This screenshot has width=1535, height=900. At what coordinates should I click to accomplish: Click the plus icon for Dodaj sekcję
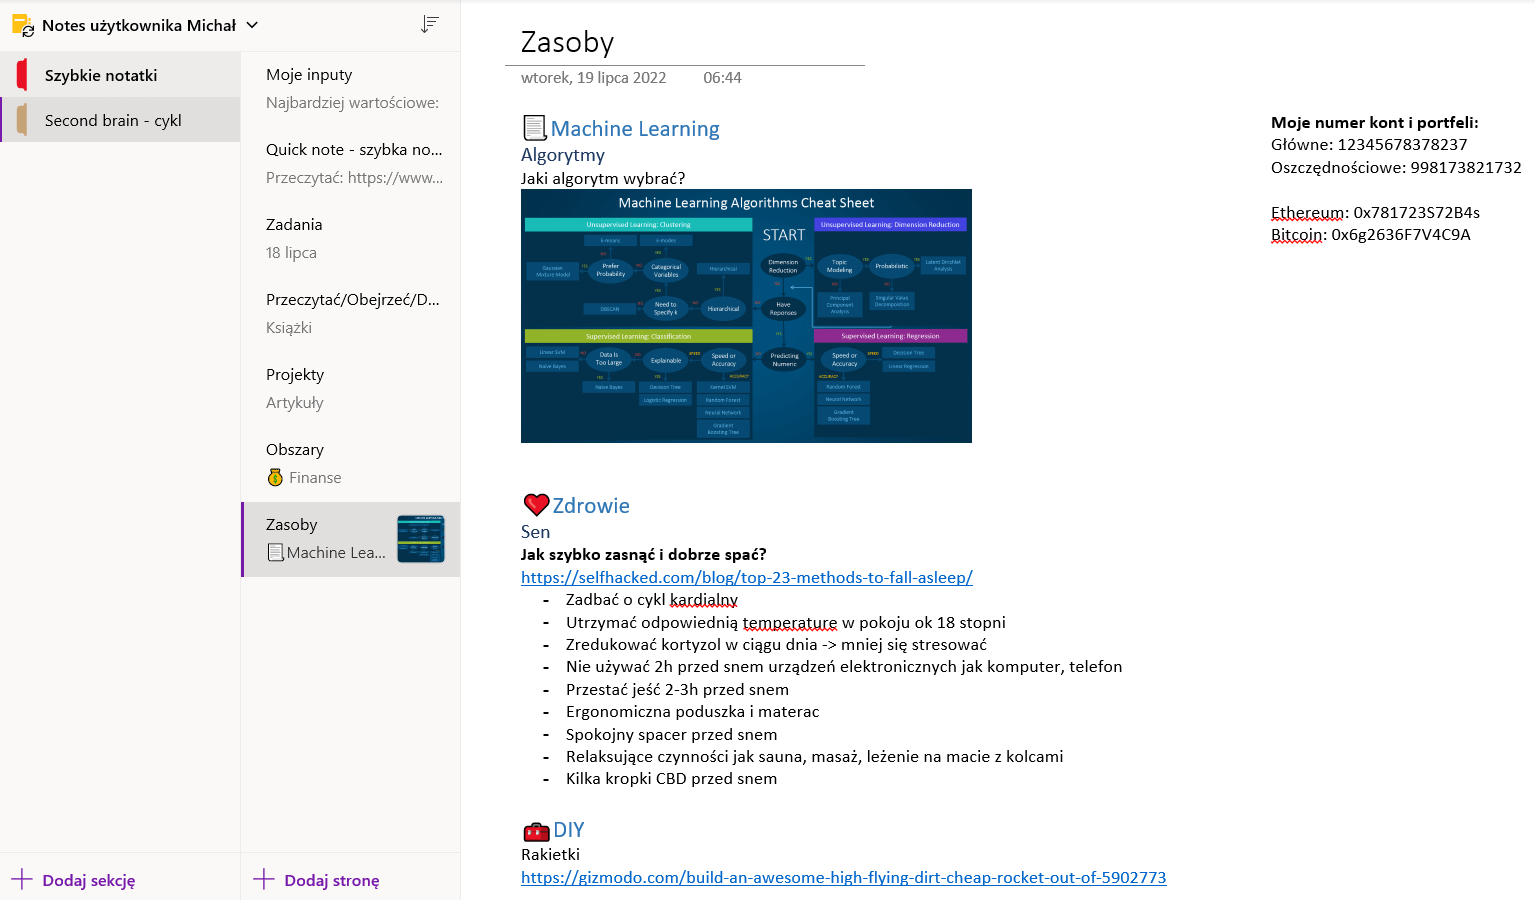tap(22, 880)
